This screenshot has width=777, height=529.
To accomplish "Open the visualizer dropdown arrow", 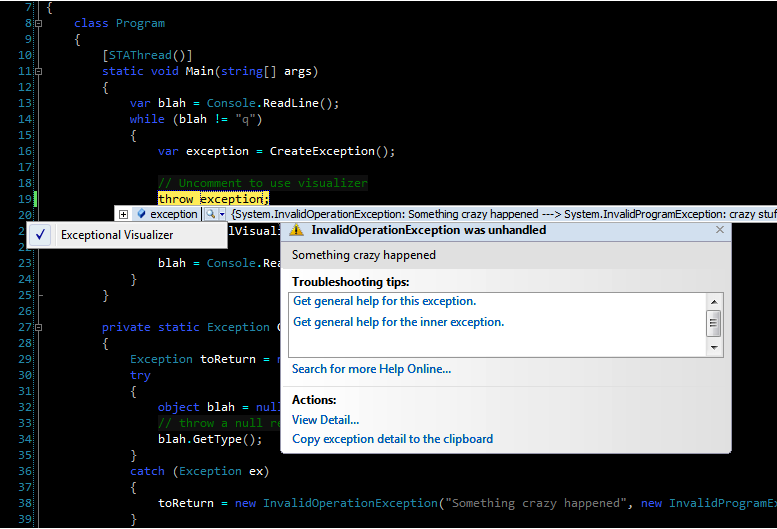I will pos(222,214).
